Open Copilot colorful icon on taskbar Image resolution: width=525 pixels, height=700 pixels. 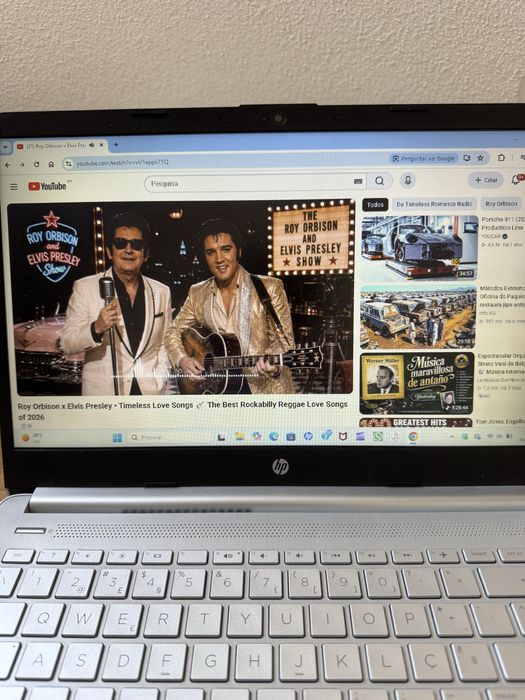click(257, 437)
